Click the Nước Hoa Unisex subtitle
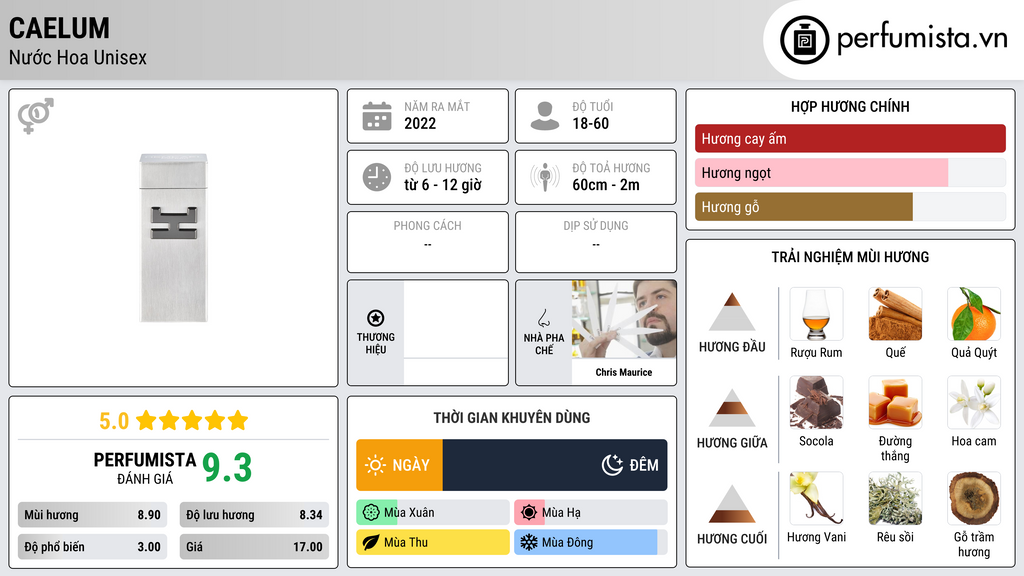The height and width of the screenshot is (576, 1024). [78, 58]
